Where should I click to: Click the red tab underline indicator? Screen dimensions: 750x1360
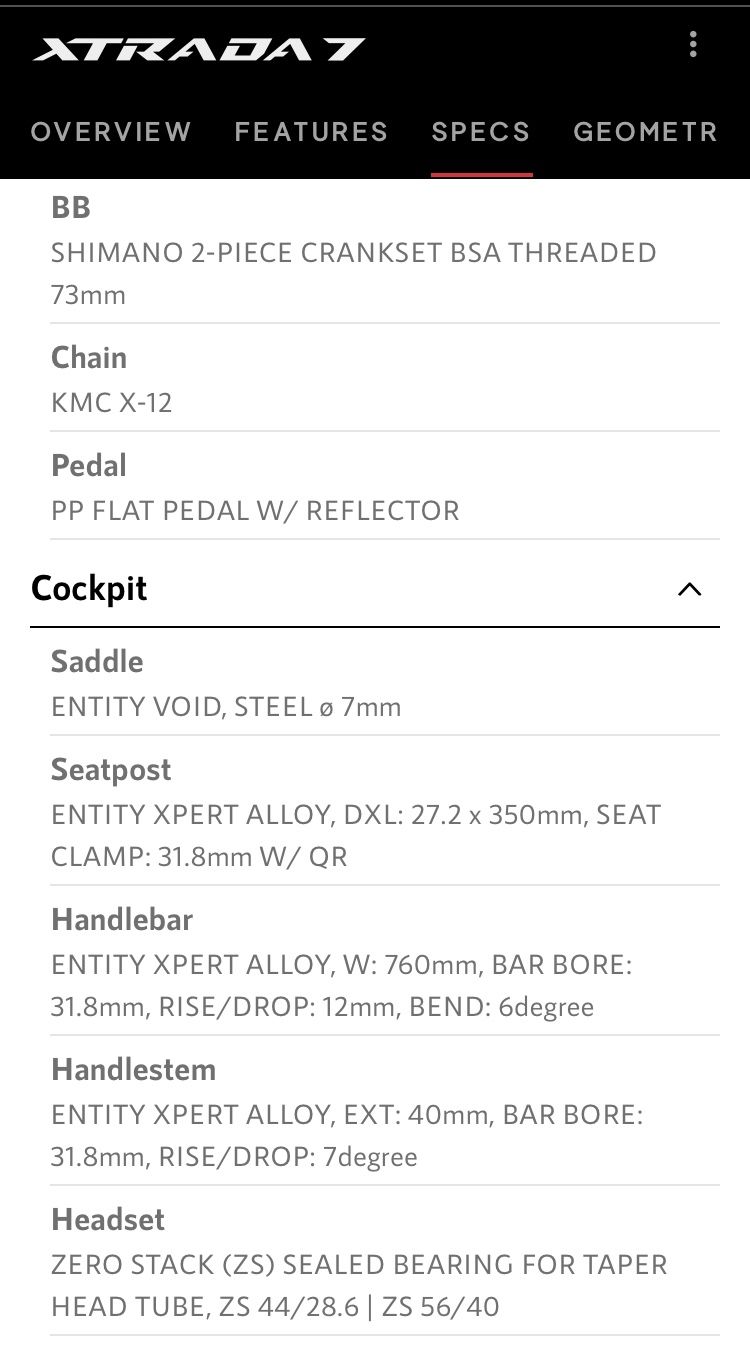481,170
